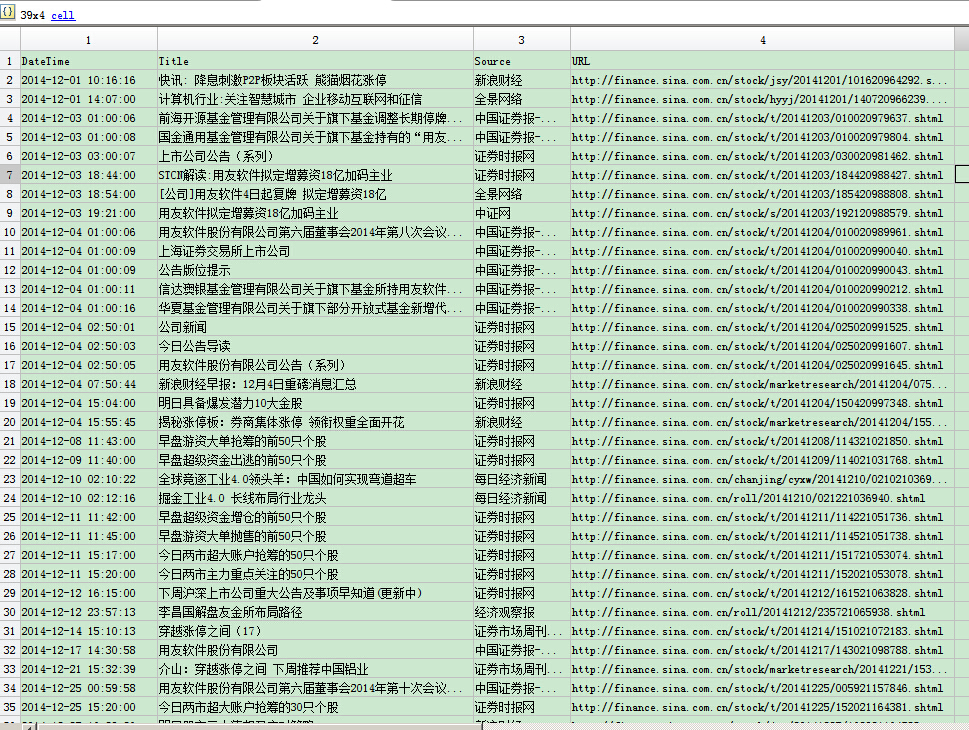Select source 新浪财经 in row 2
The width and height of the screenshot is (969, 730).
pyautogui.click(x=522, y=80)
